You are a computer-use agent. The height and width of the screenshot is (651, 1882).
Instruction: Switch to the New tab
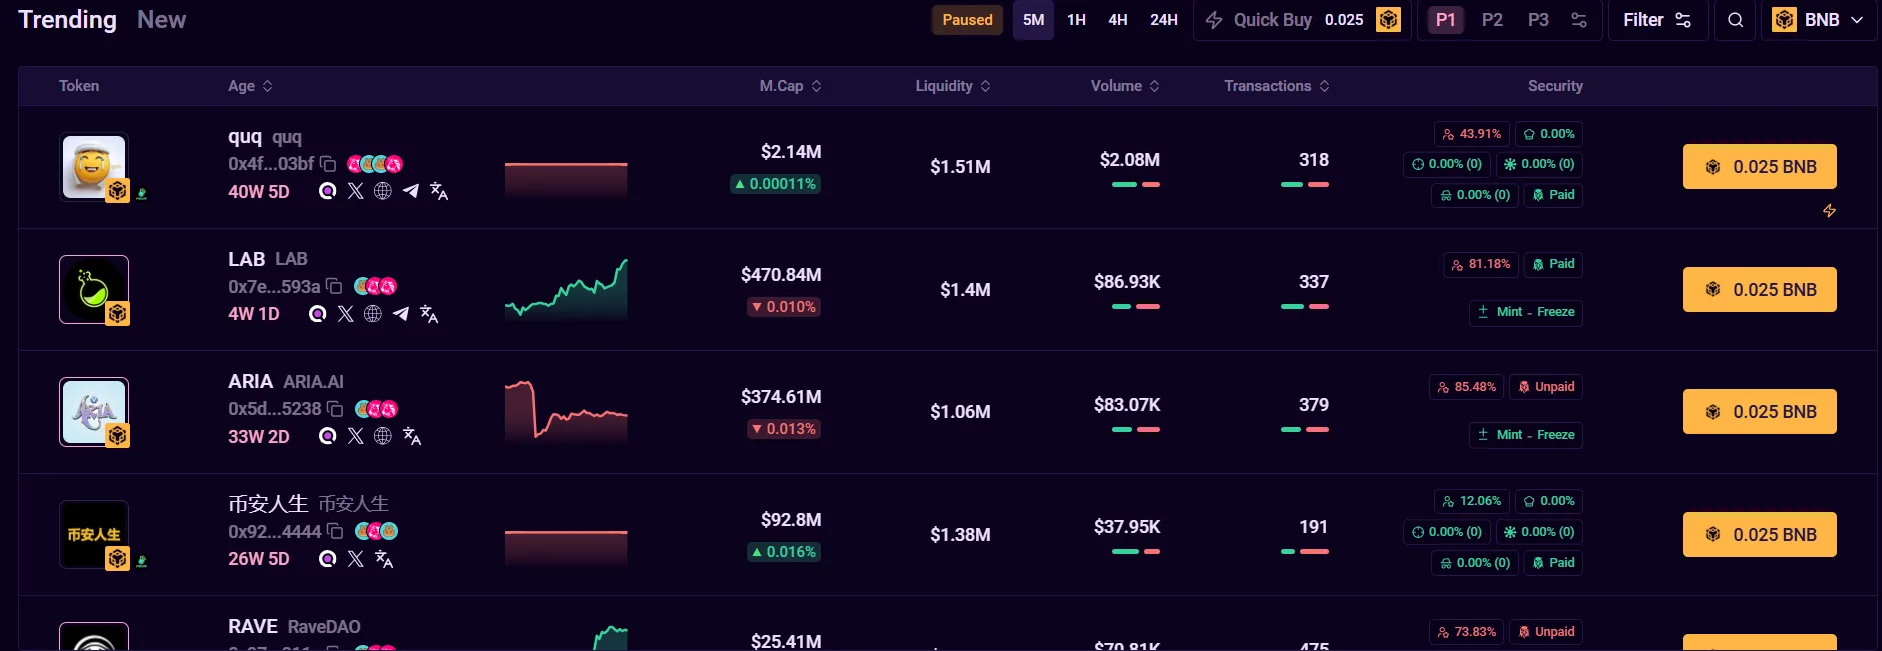coord(161,19)
